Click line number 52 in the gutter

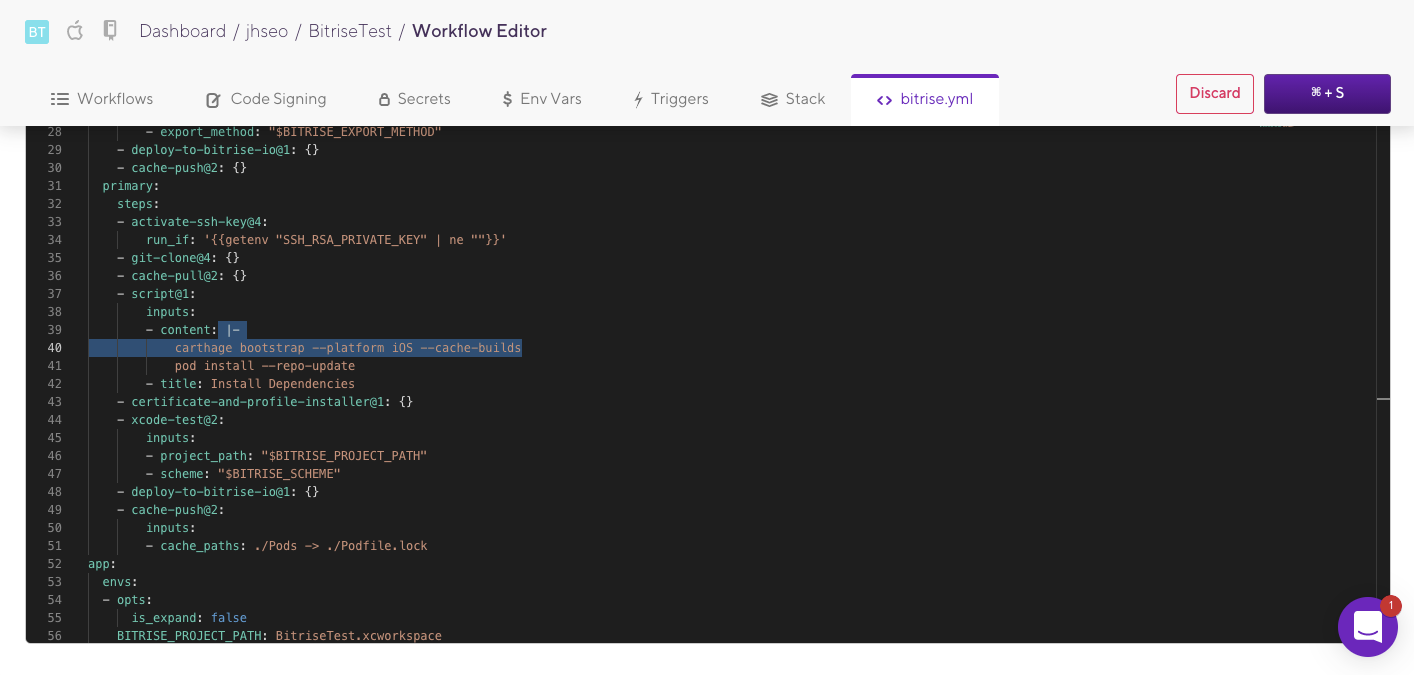click(55, 564)
